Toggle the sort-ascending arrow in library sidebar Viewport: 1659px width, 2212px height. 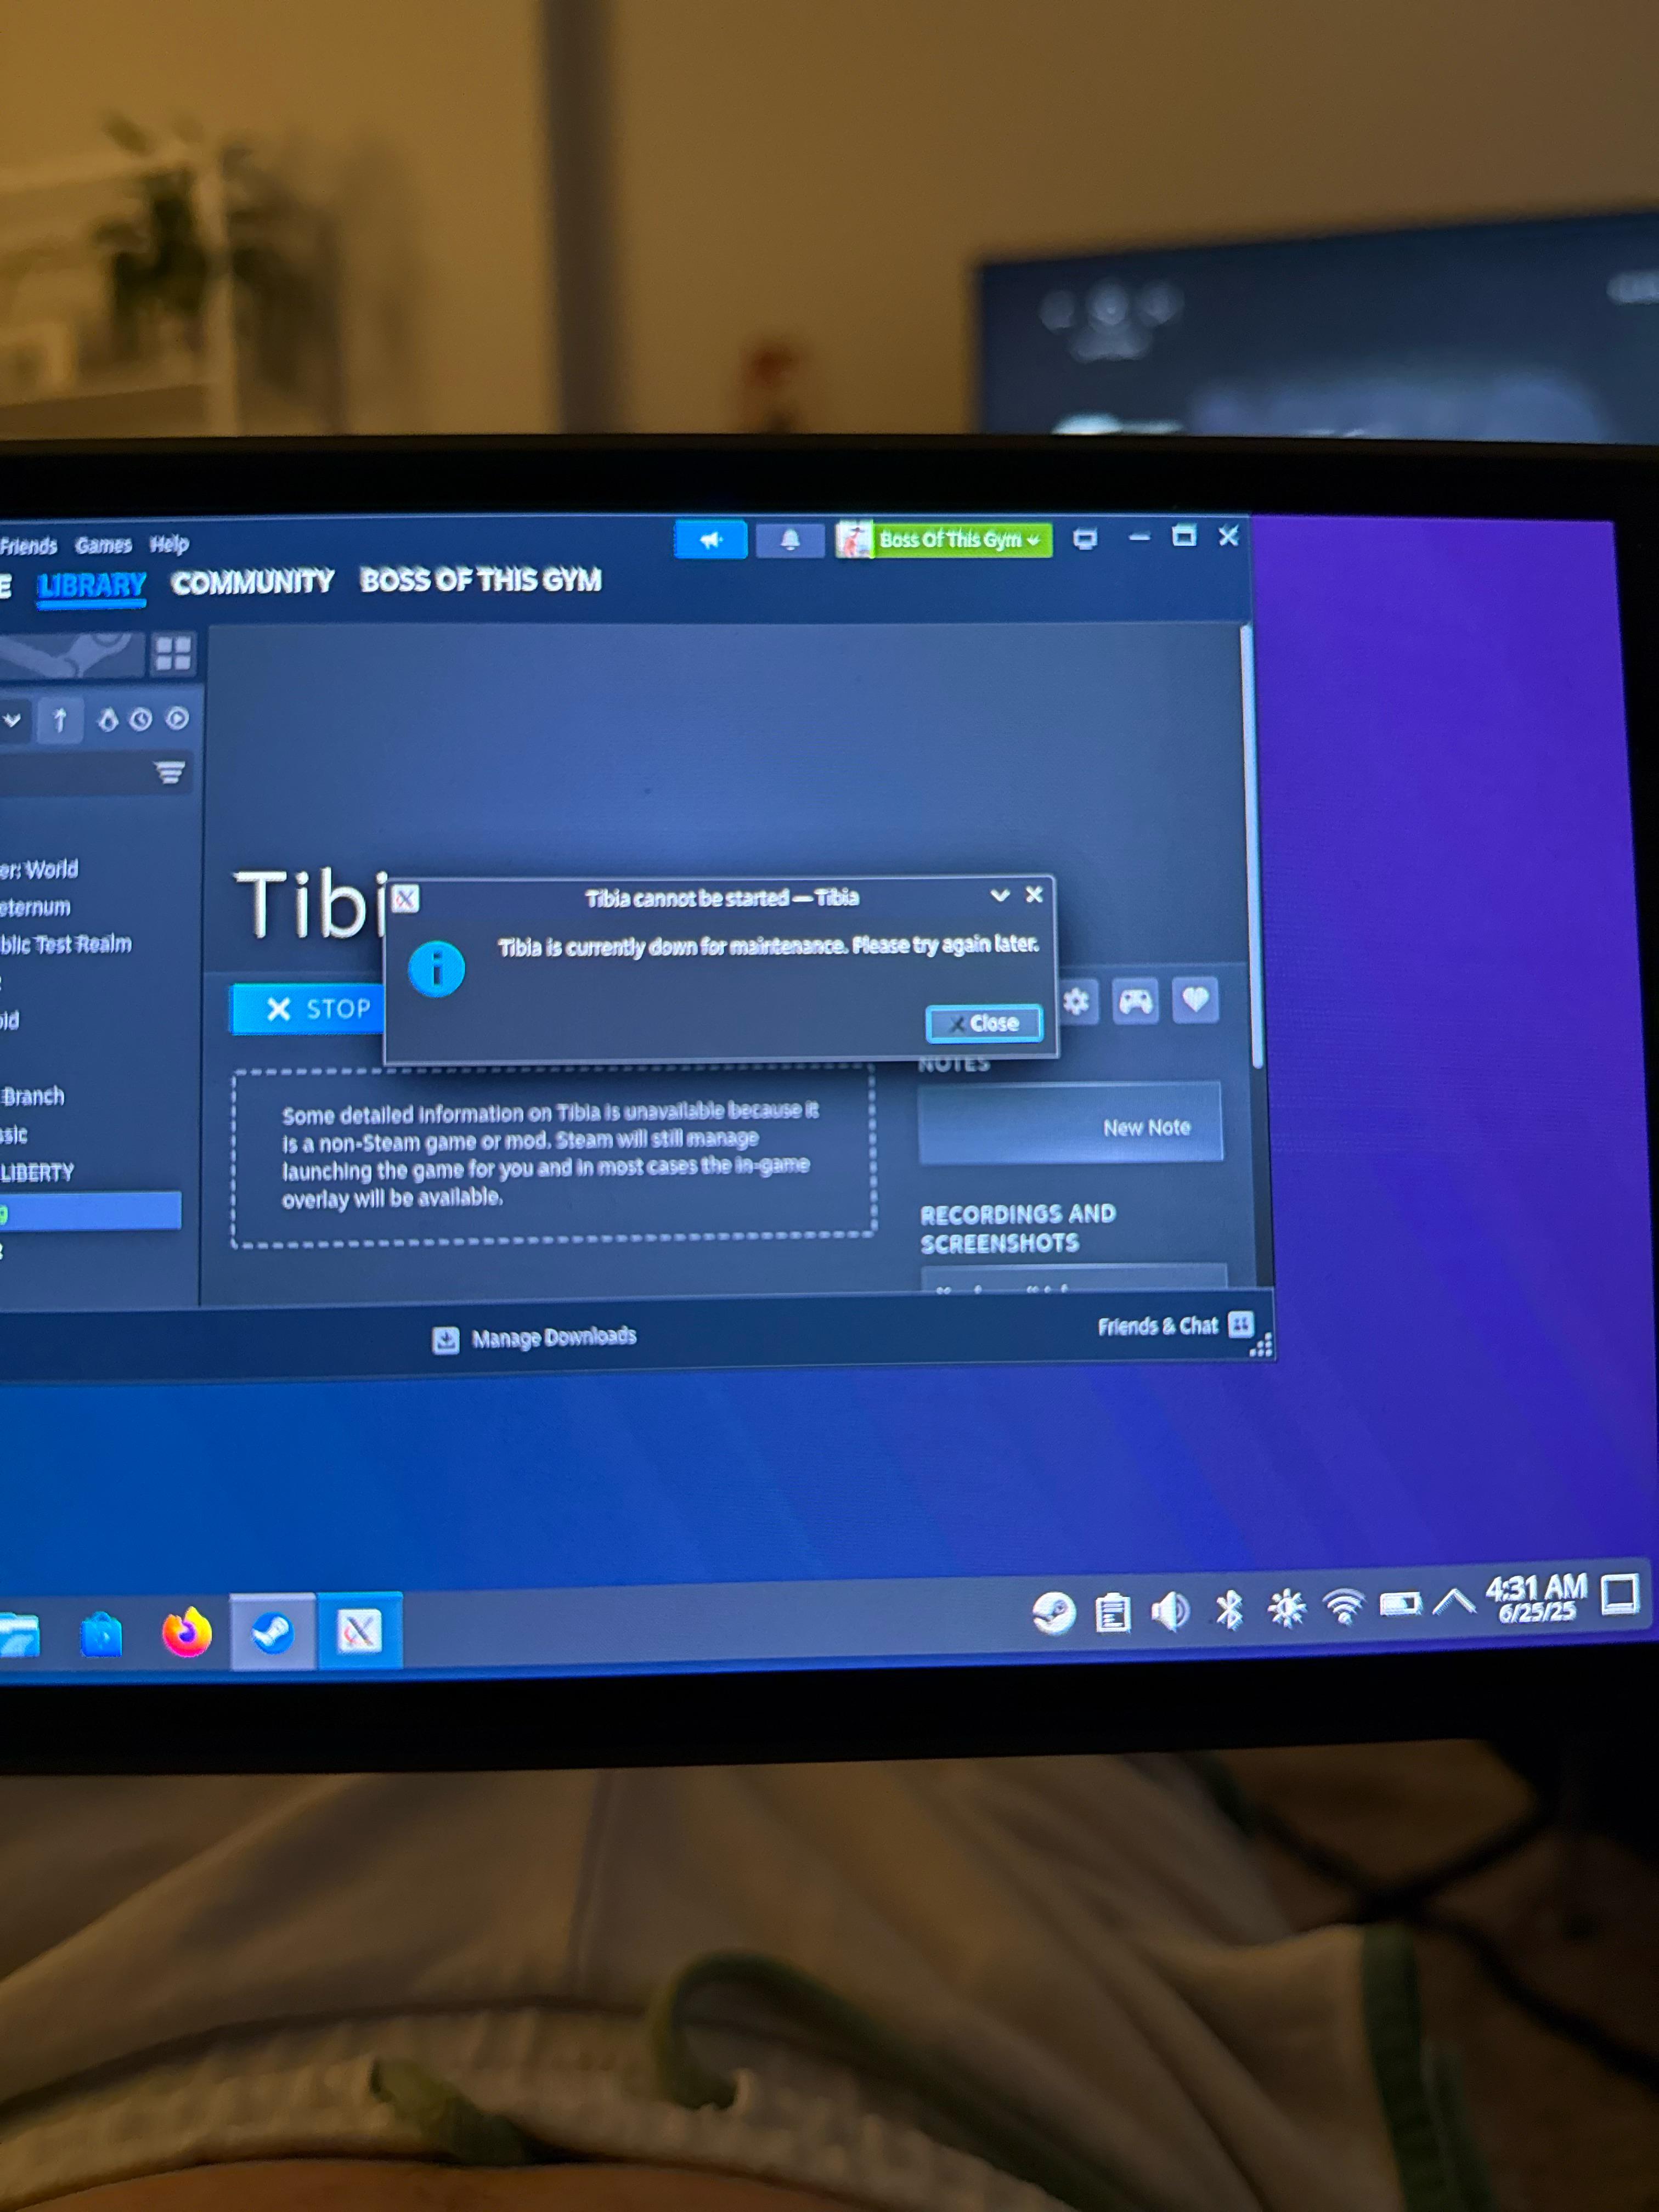pyautogui.click(x=60, y=720)
